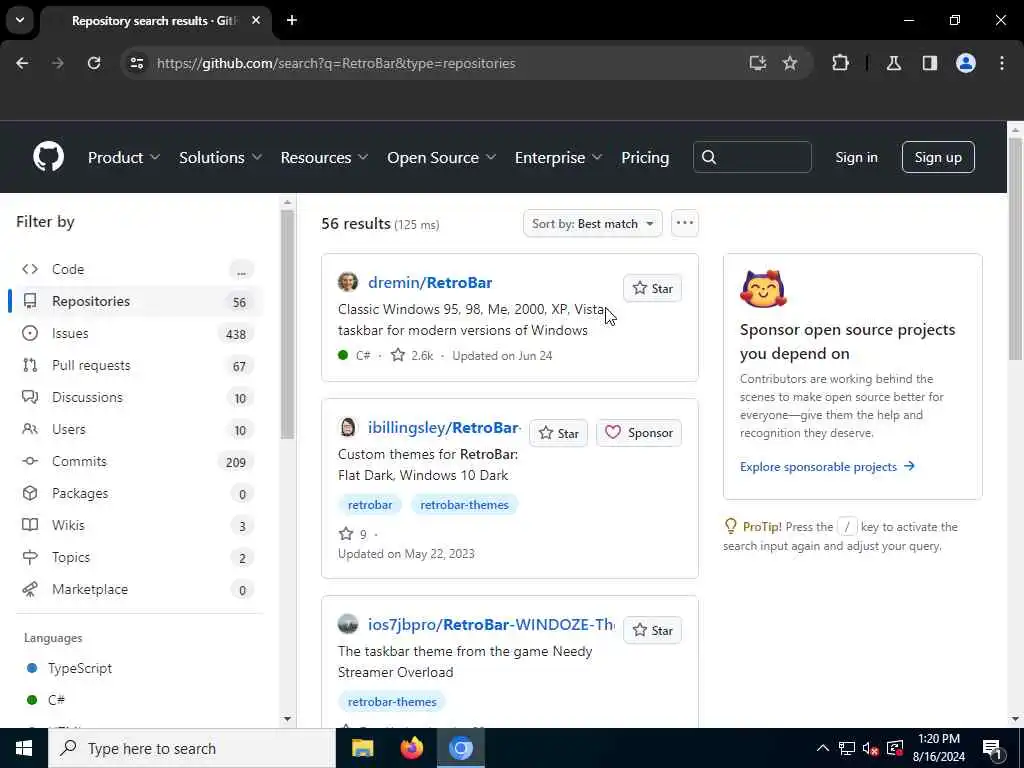
Task: Expand the Open Source navigation menu
Action: pos(441,157)
